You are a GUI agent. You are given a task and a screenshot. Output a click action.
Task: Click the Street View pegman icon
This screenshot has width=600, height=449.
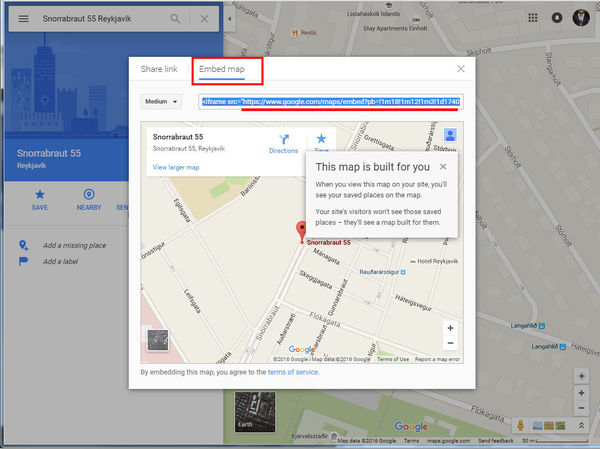520,425
